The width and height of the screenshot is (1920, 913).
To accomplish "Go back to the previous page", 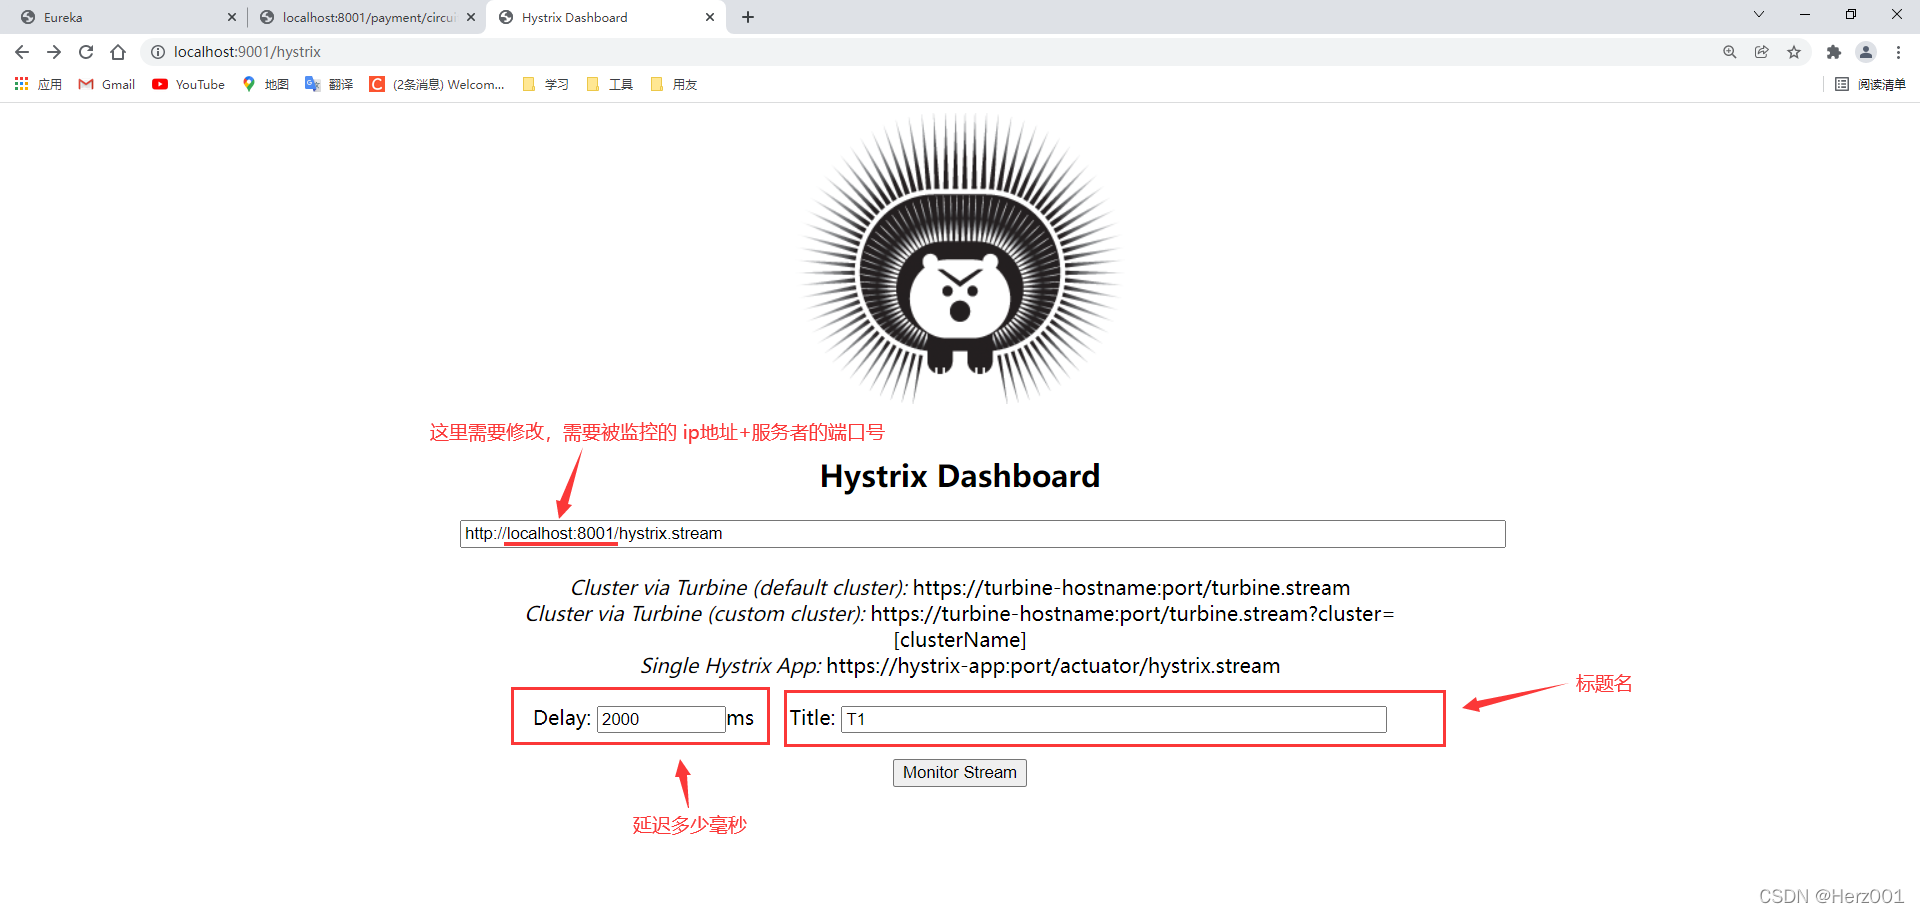I will click(x=22, y=52).
